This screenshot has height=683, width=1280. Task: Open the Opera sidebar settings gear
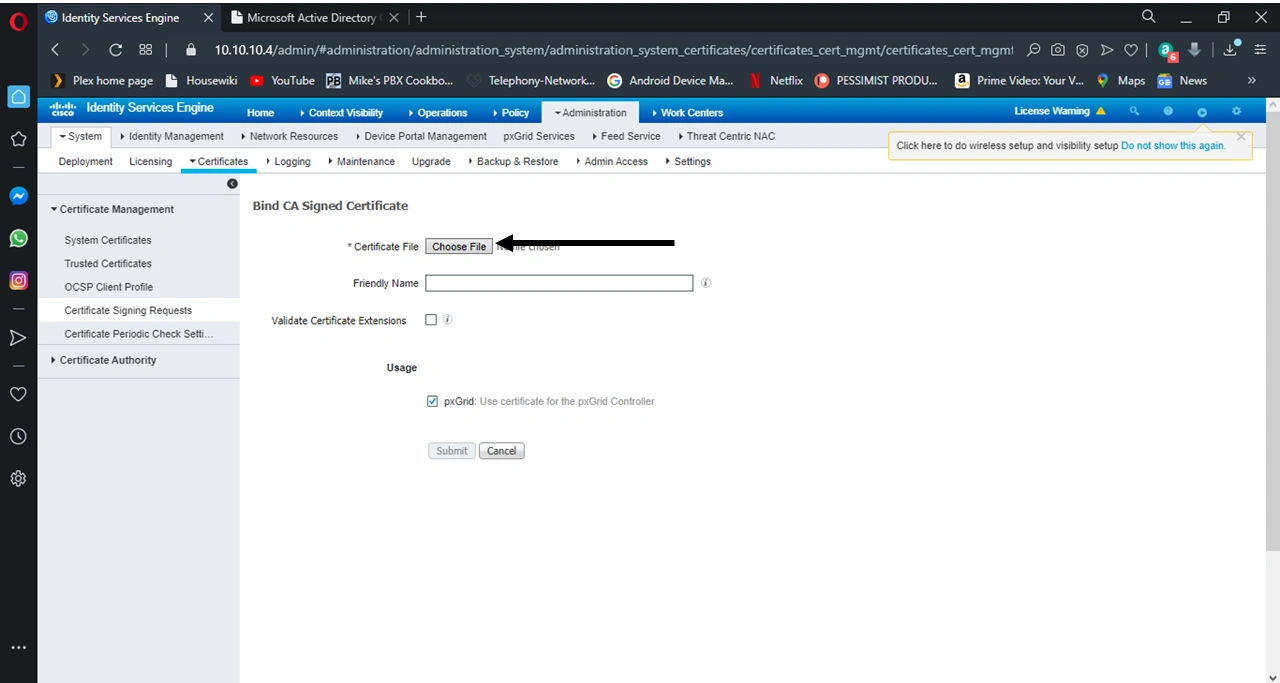[18, 479]
